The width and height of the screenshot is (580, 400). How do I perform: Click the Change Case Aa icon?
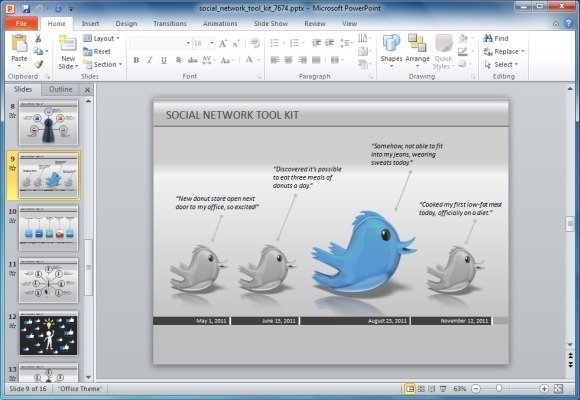225,60
